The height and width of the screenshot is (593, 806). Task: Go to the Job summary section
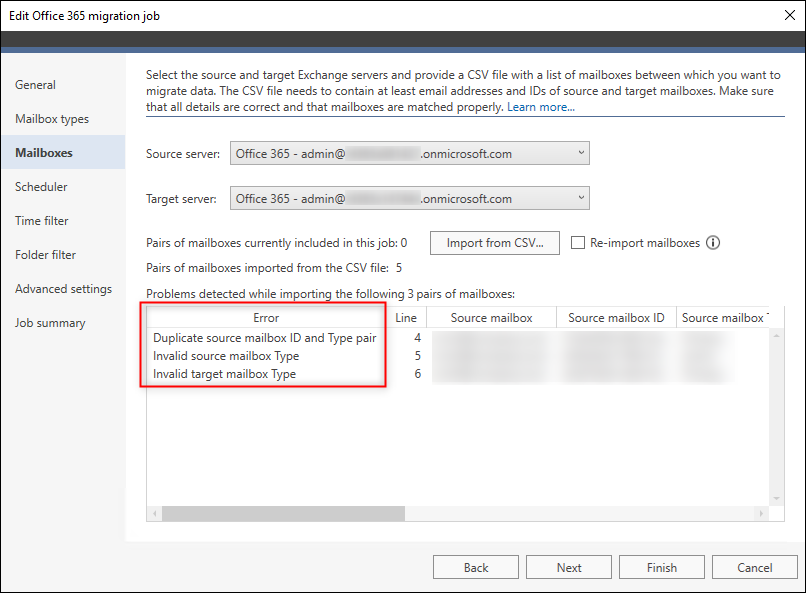click(x=48, y=322)
